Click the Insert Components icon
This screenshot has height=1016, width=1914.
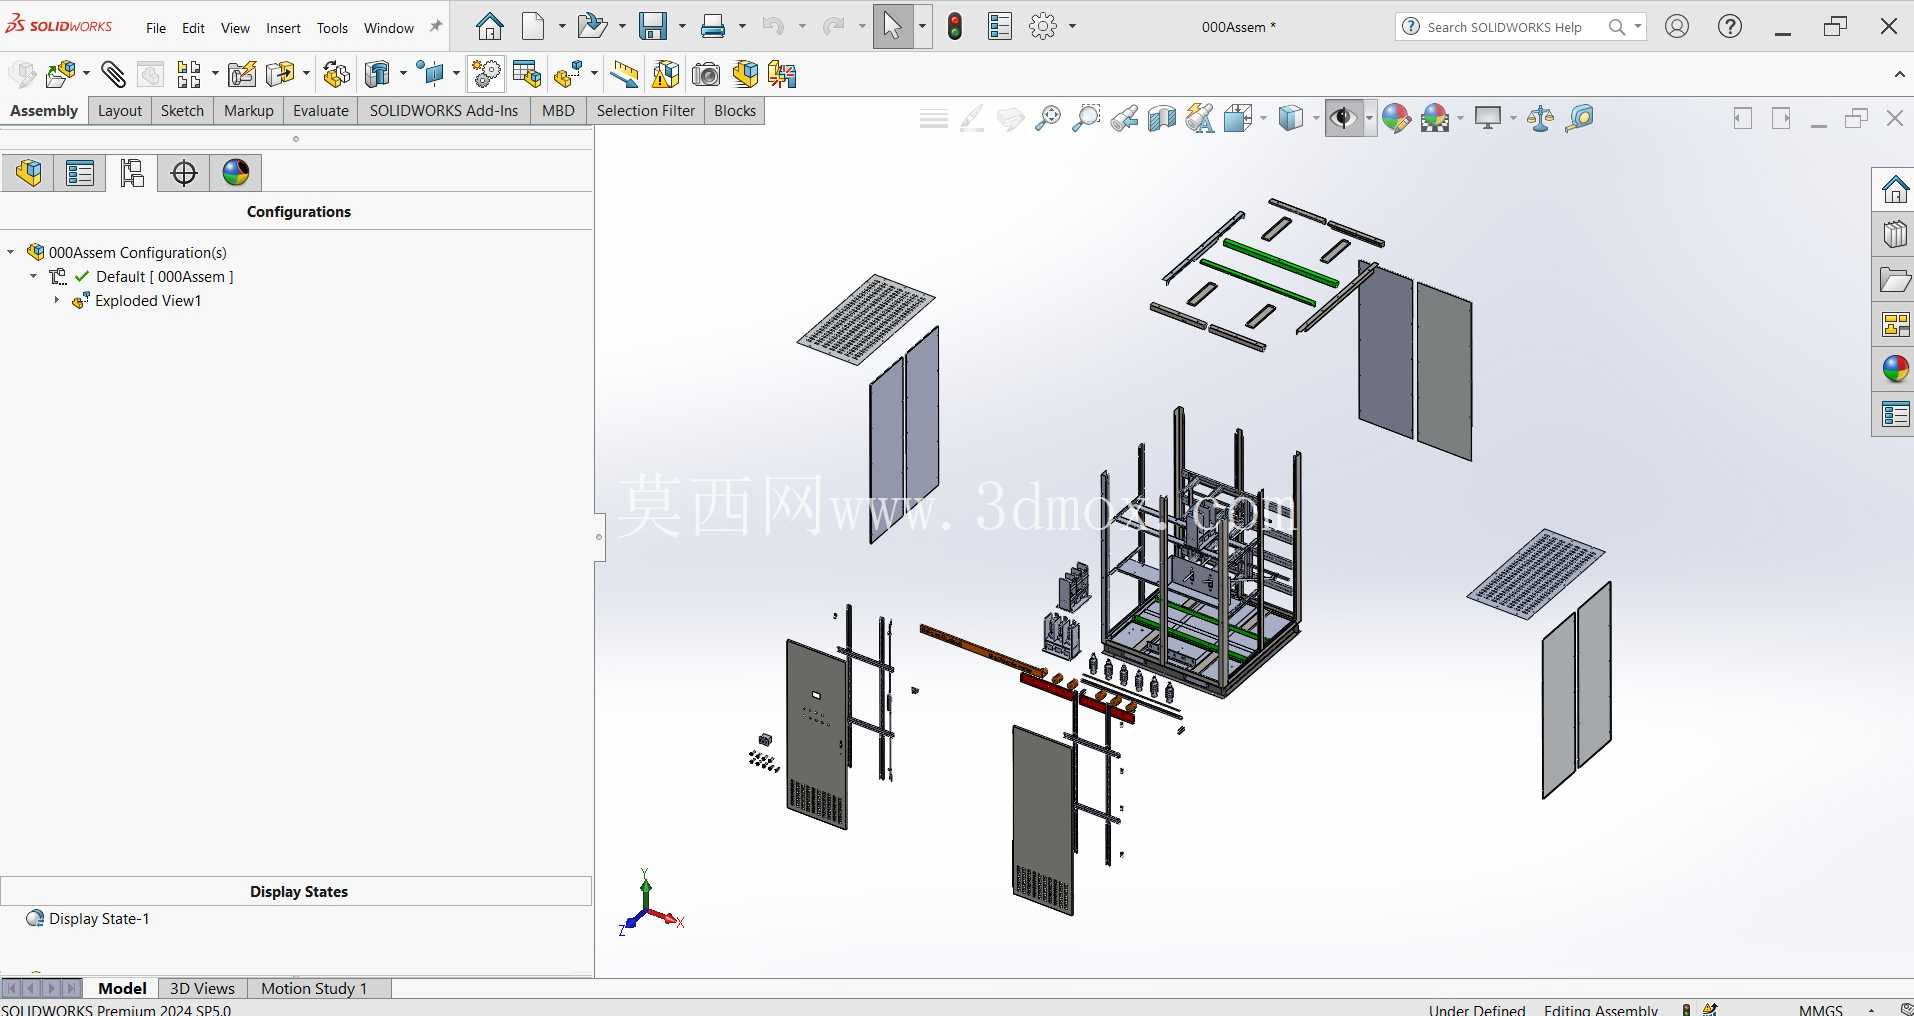(x=61, y=74)
